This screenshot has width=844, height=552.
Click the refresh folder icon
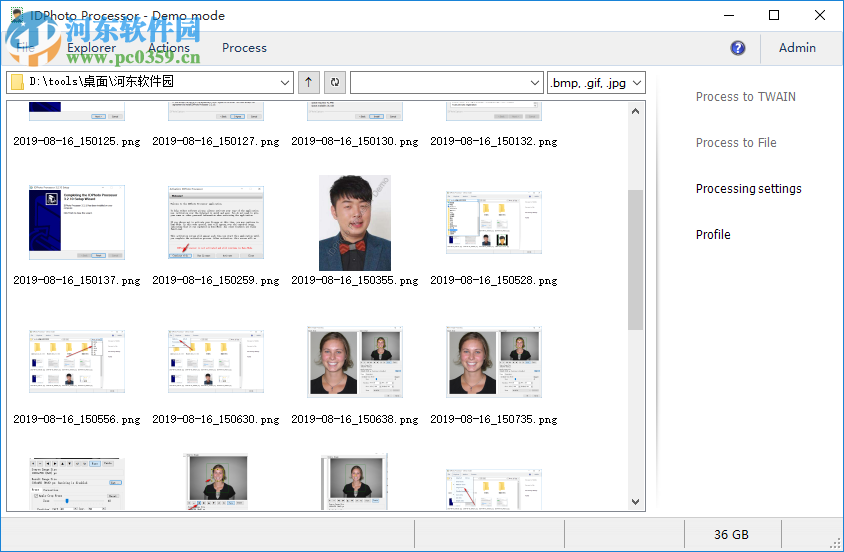(335, 82)
